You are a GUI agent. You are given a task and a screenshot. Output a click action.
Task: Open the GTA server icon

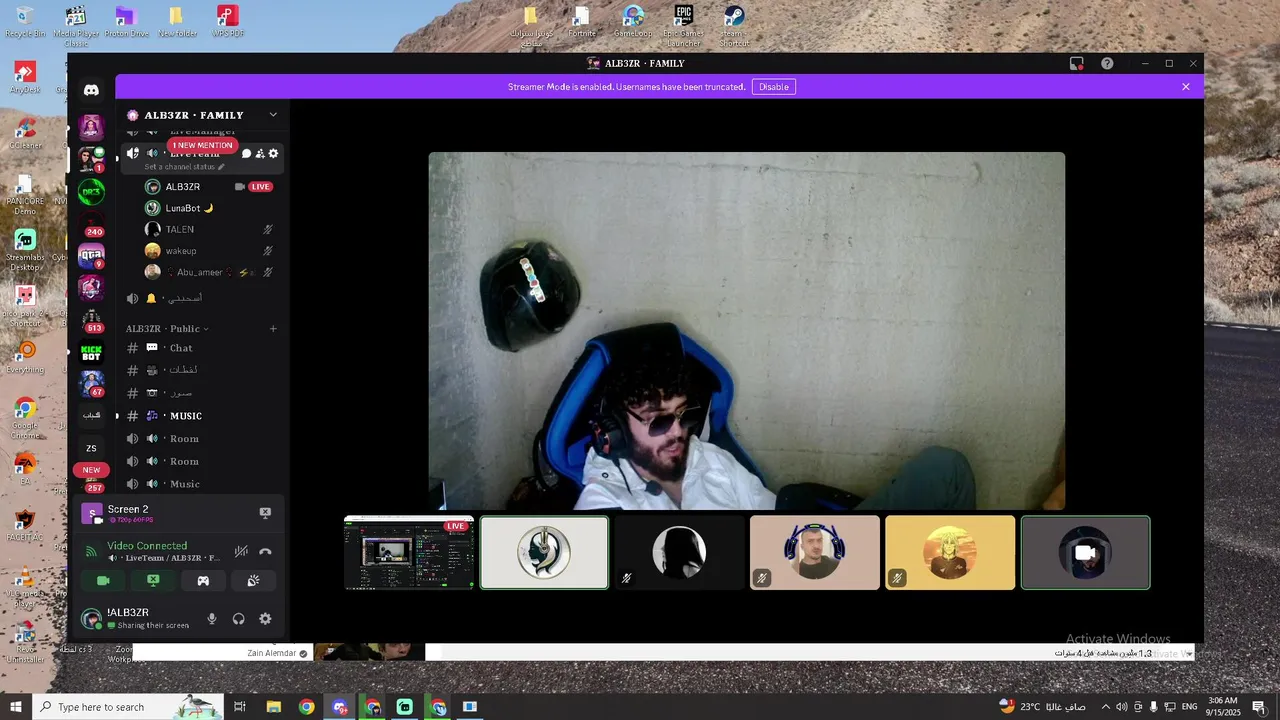click(x=91, y=257)
